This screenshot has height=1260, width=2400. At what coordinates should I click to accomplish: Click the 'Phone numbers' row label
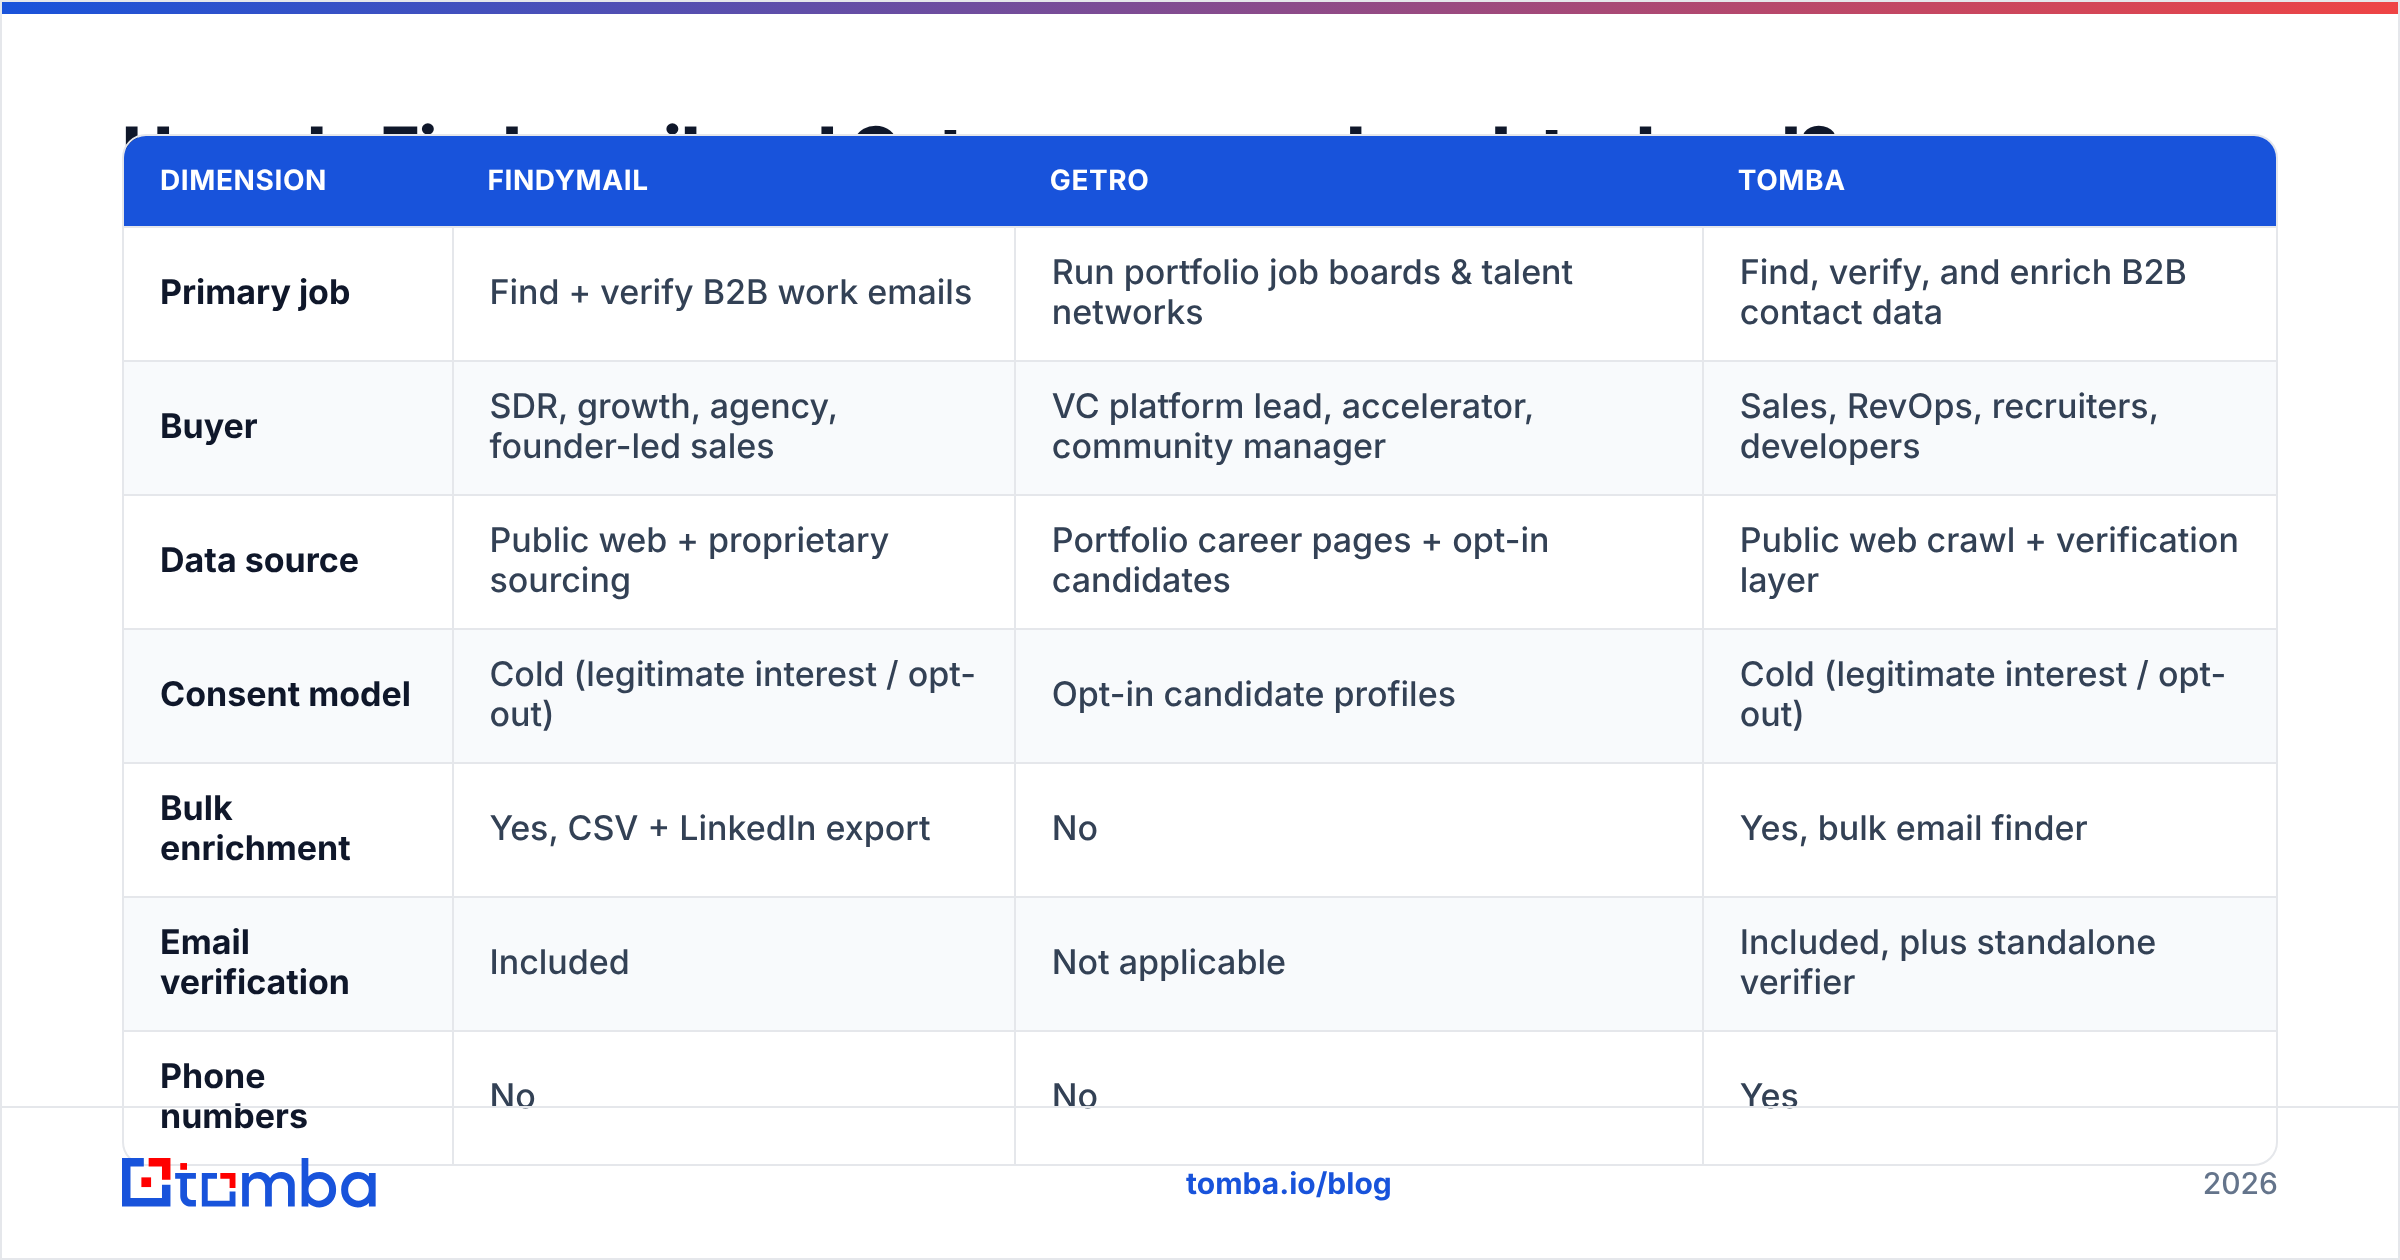tap(234, 1096)
